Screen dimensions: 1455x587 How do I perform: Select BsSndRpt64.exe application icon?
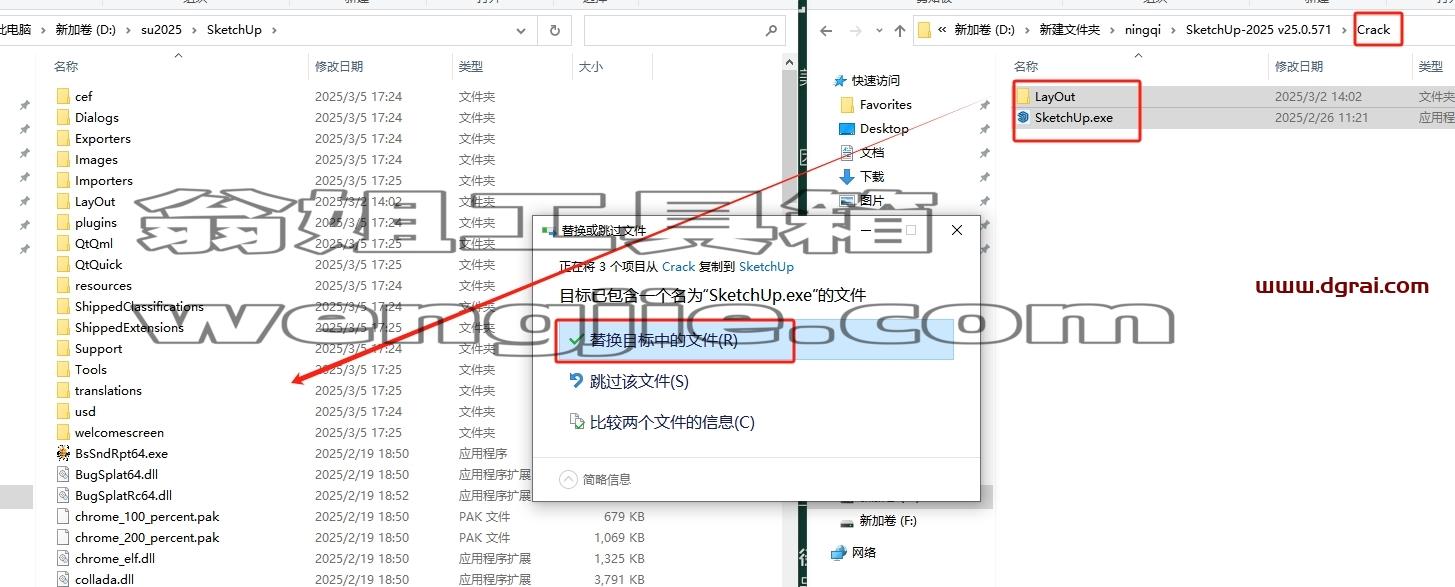(64, 453)
